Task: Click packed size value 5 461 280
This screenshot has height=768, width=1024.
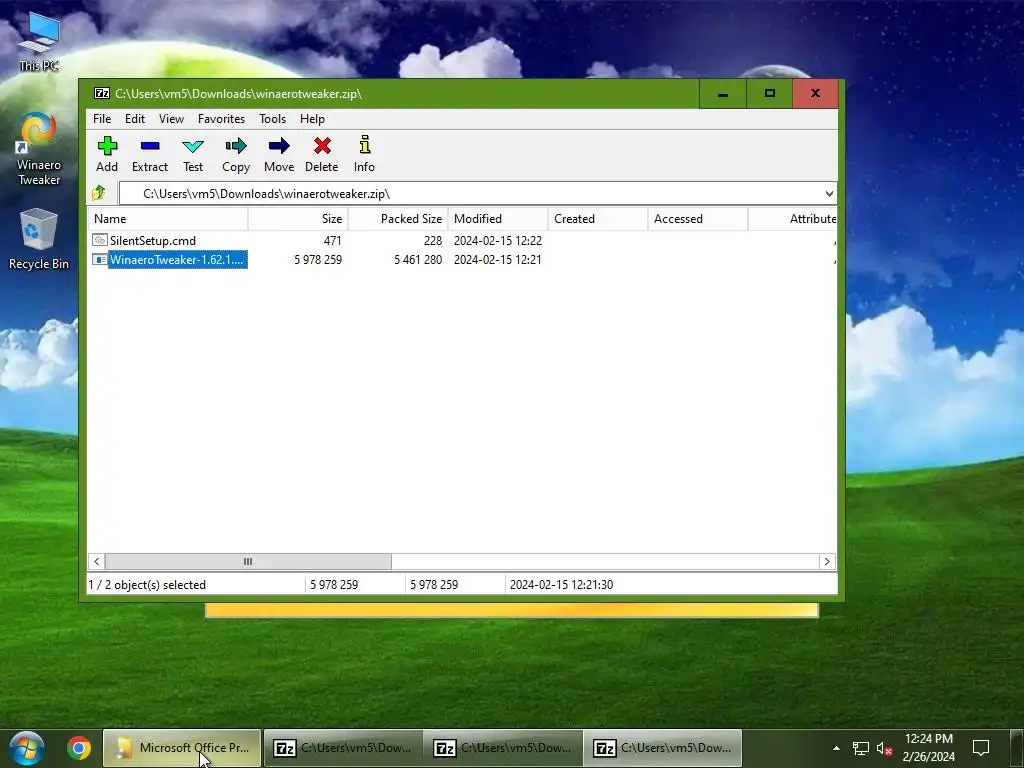Action: point(418,260)
